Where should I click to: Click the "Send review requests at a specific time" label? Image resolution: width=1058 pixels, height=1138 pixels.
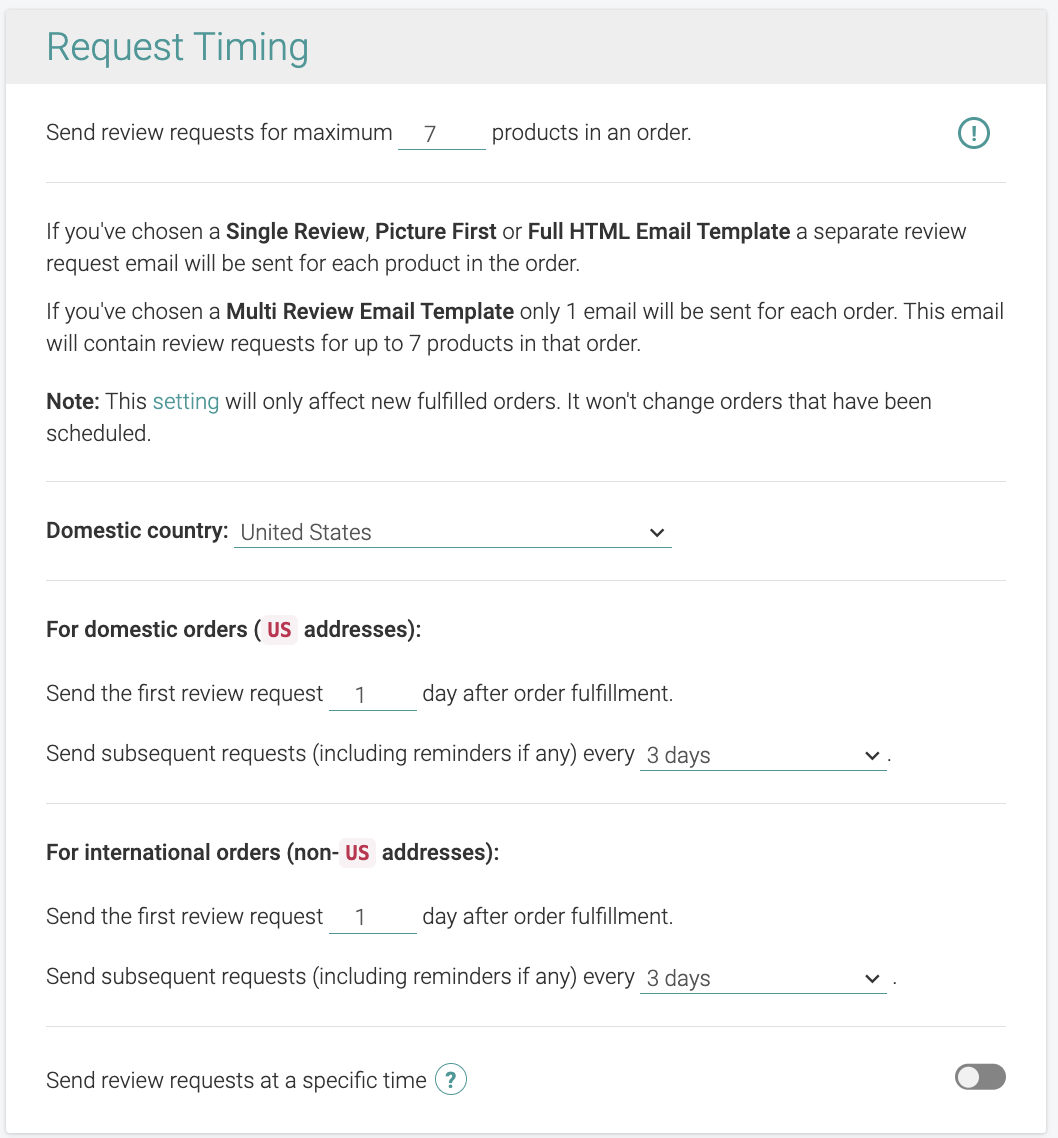pyautogui.click(x=236, y=1081)
